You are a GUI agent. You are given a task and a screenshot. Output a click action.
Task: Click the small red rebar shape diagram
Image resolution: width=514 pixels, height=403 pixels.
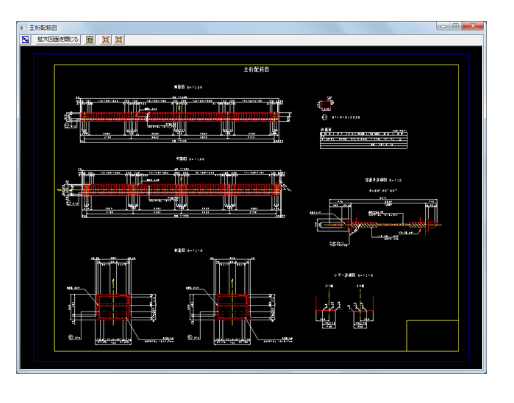pyautogui.click(x=325, y=104)
